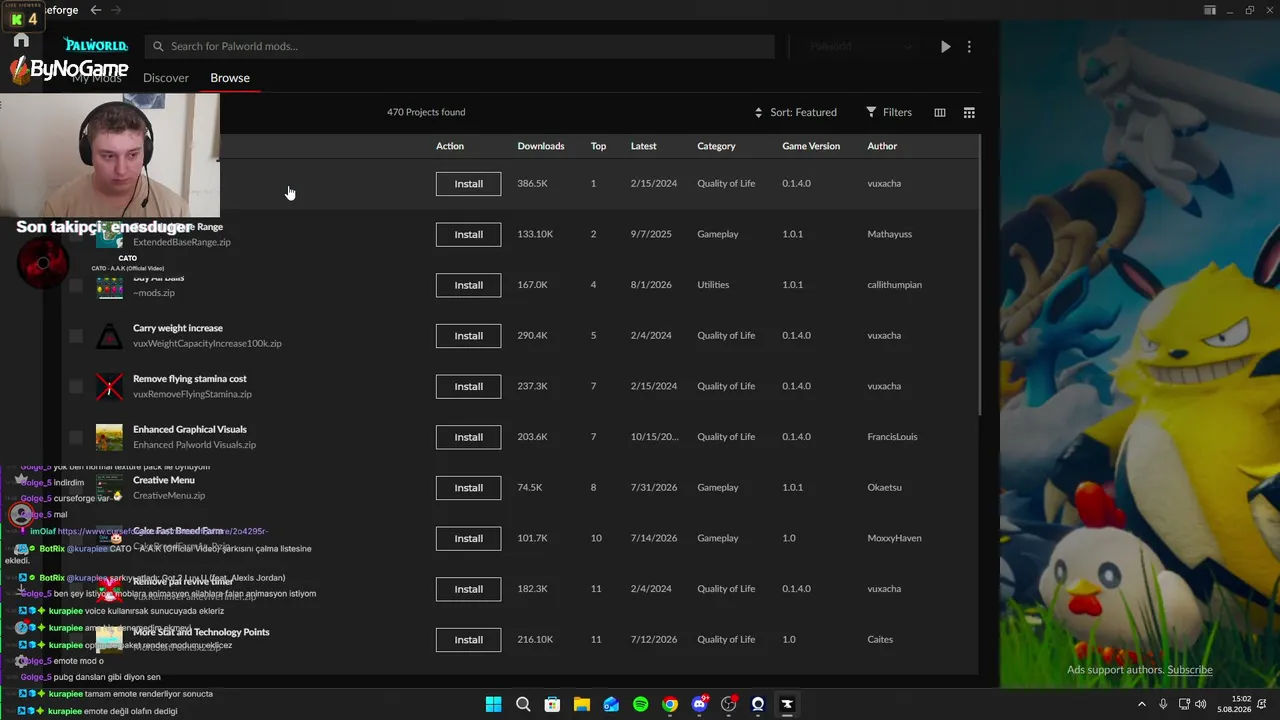Screen dimensions: 1280x720
Task: Tick the checkbox for Enhanced Graphical Visuals
Action: click(76, 437)
